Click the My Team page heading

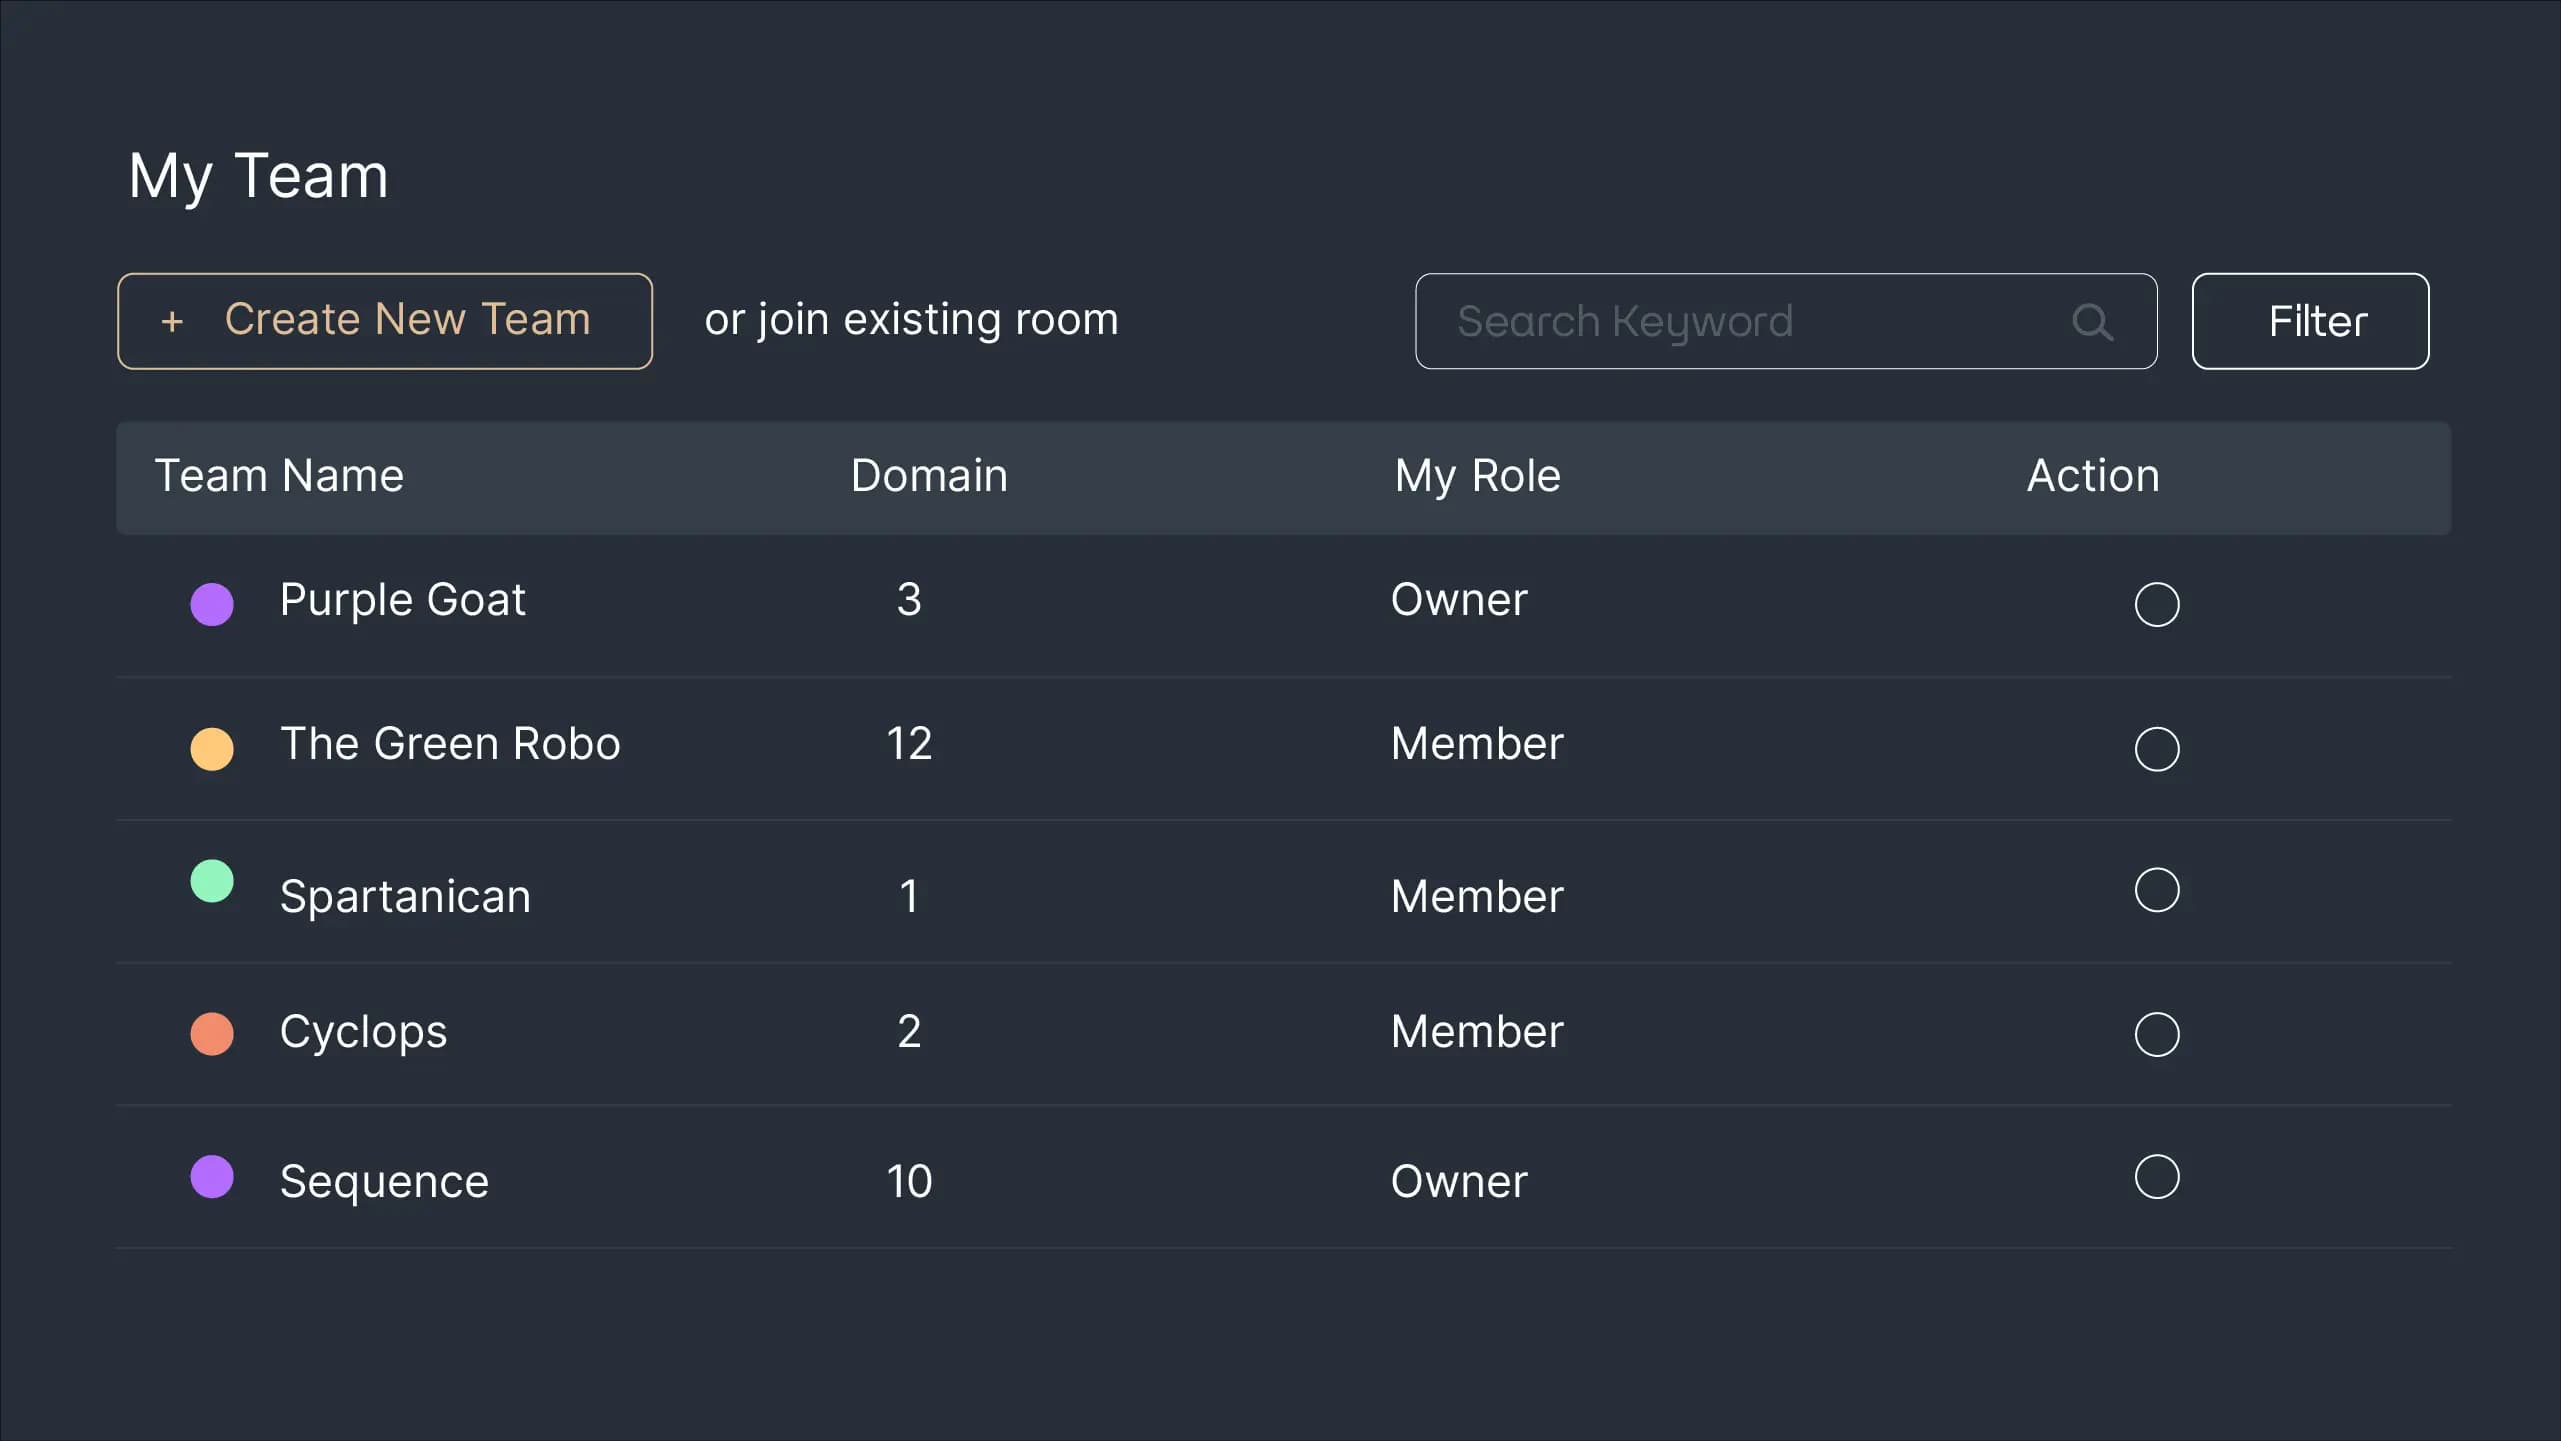pyautogui.click(x=258, y=177)
